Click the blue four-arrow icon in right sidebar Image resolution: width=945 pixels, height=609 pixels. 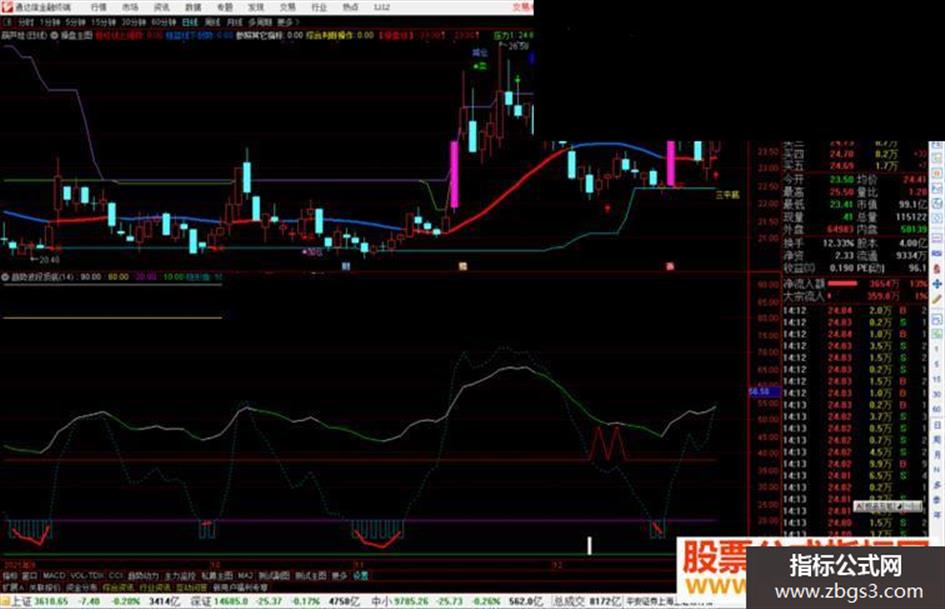[937, 284]
